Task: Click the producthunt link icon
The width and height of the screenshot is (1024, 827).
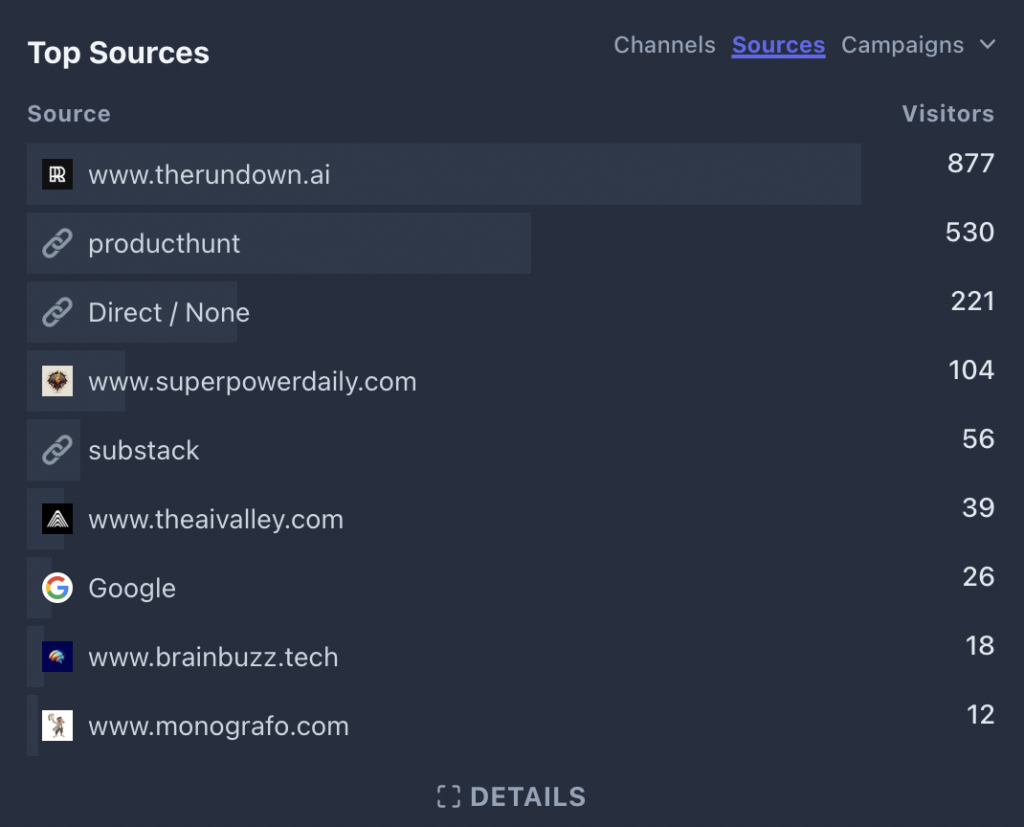Action: point(57,244)
